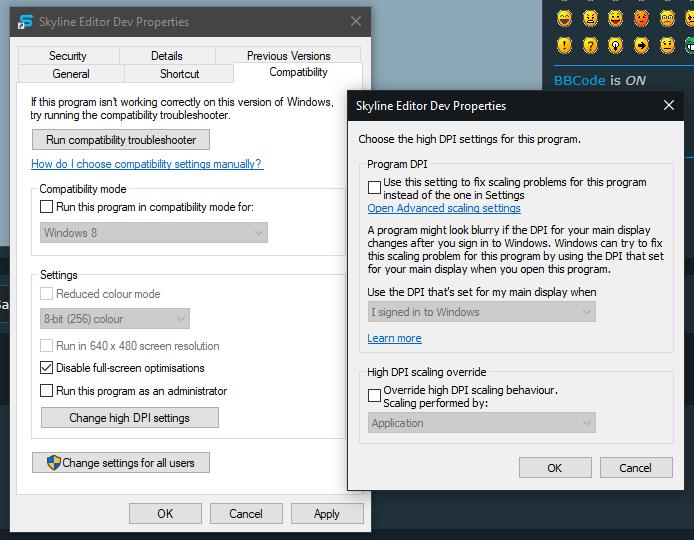Insert the open-mouth happy smiley

[616, 19]
